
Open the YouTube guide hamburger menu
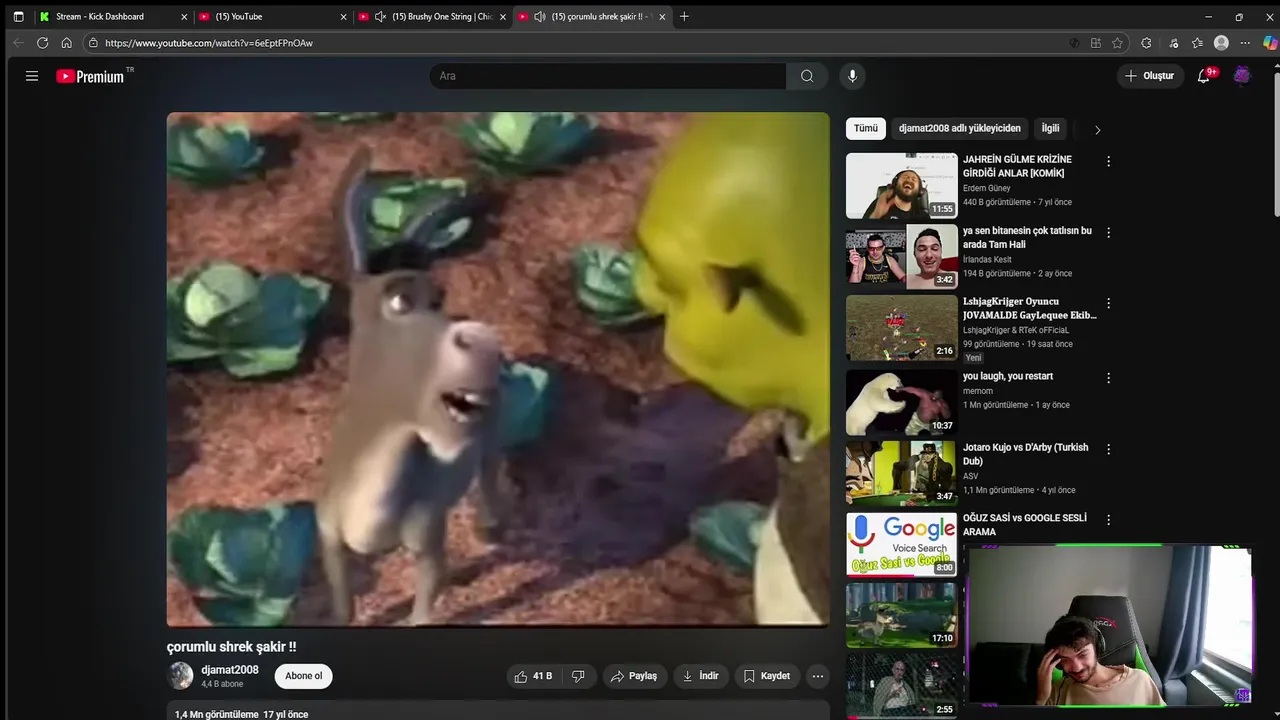[32, 76]
